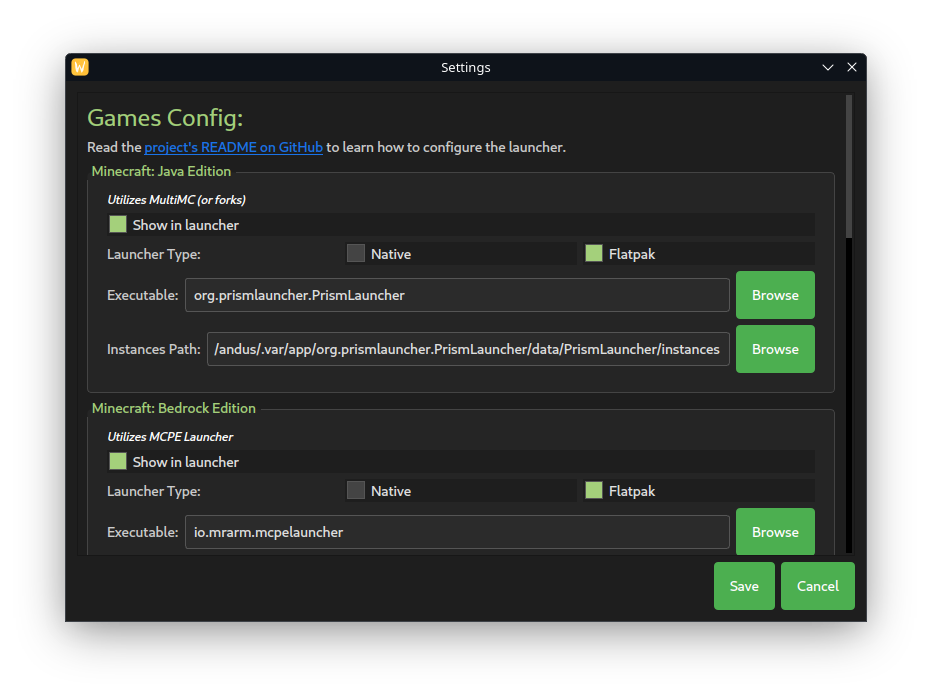The height and width of the screenshot is (699, 932).
Task: Close the Settings window
Action: point(852,67)
